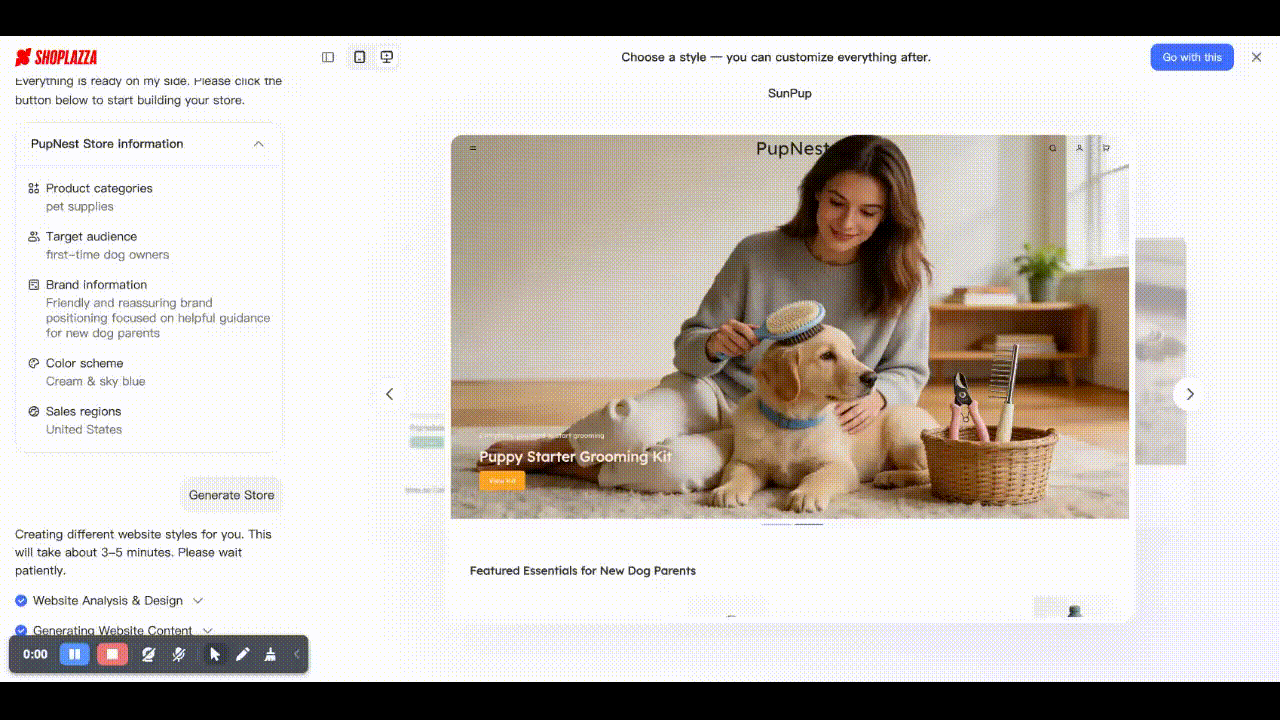This screenshot has width=1280, height=720.
Task: Switch to desktop preview view
Action: 387,57
